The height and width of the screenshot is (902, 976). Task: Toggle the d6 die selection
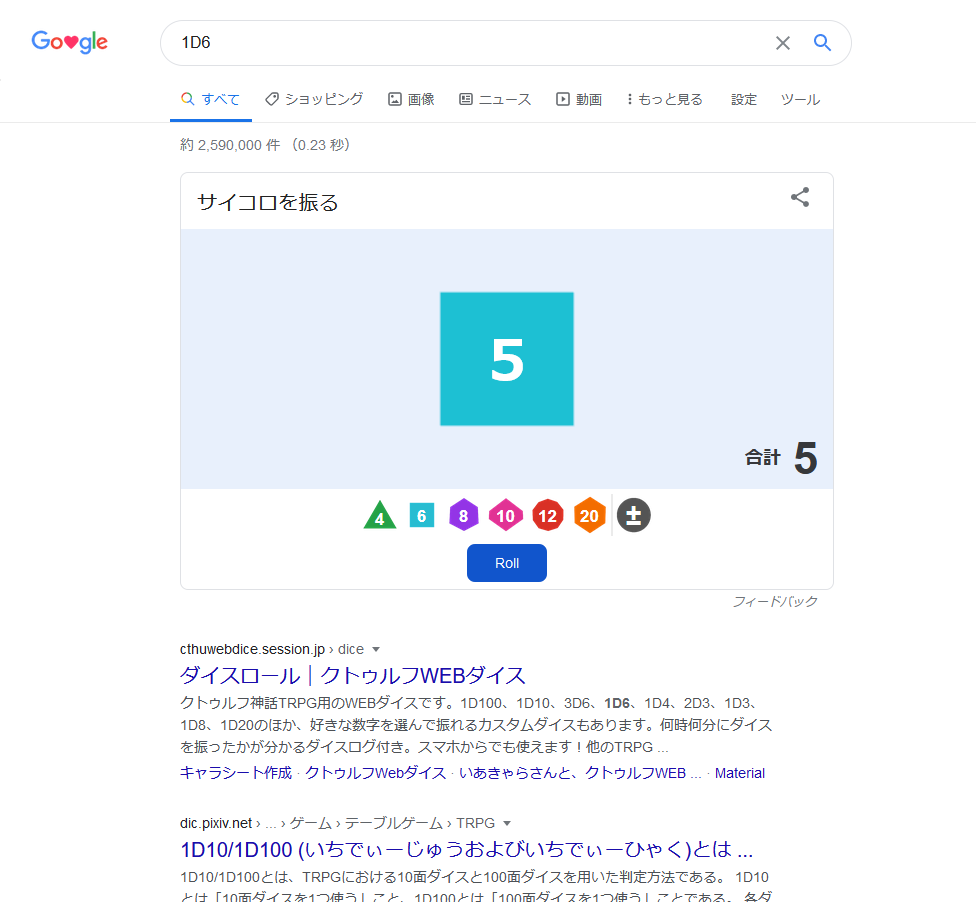pos(422,515)
